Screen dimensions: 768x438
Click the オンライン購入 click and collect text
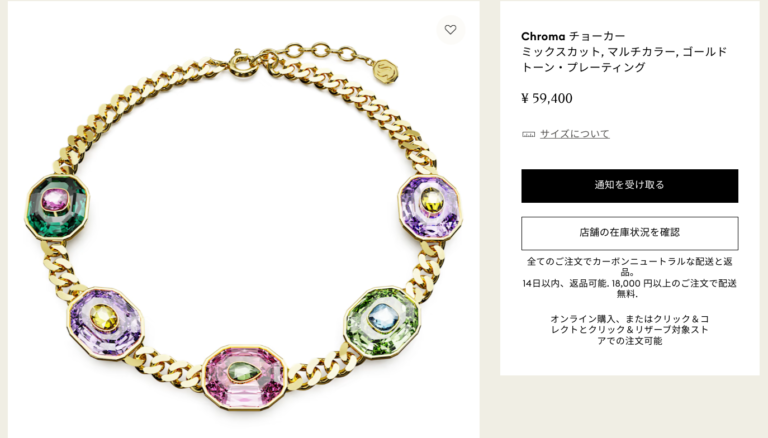pyautogui.click(x=629, y=330)
